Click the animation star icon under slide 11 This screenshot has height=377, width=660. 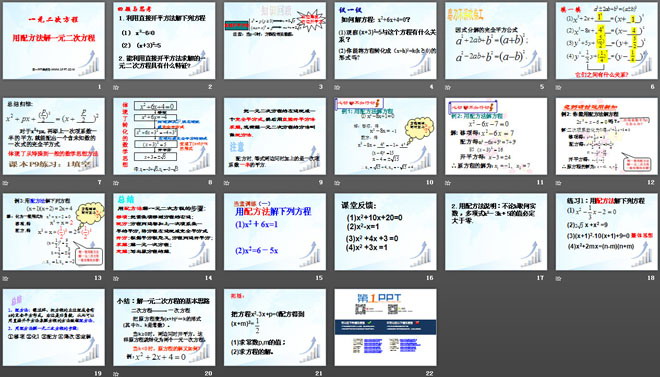(447, 183)
